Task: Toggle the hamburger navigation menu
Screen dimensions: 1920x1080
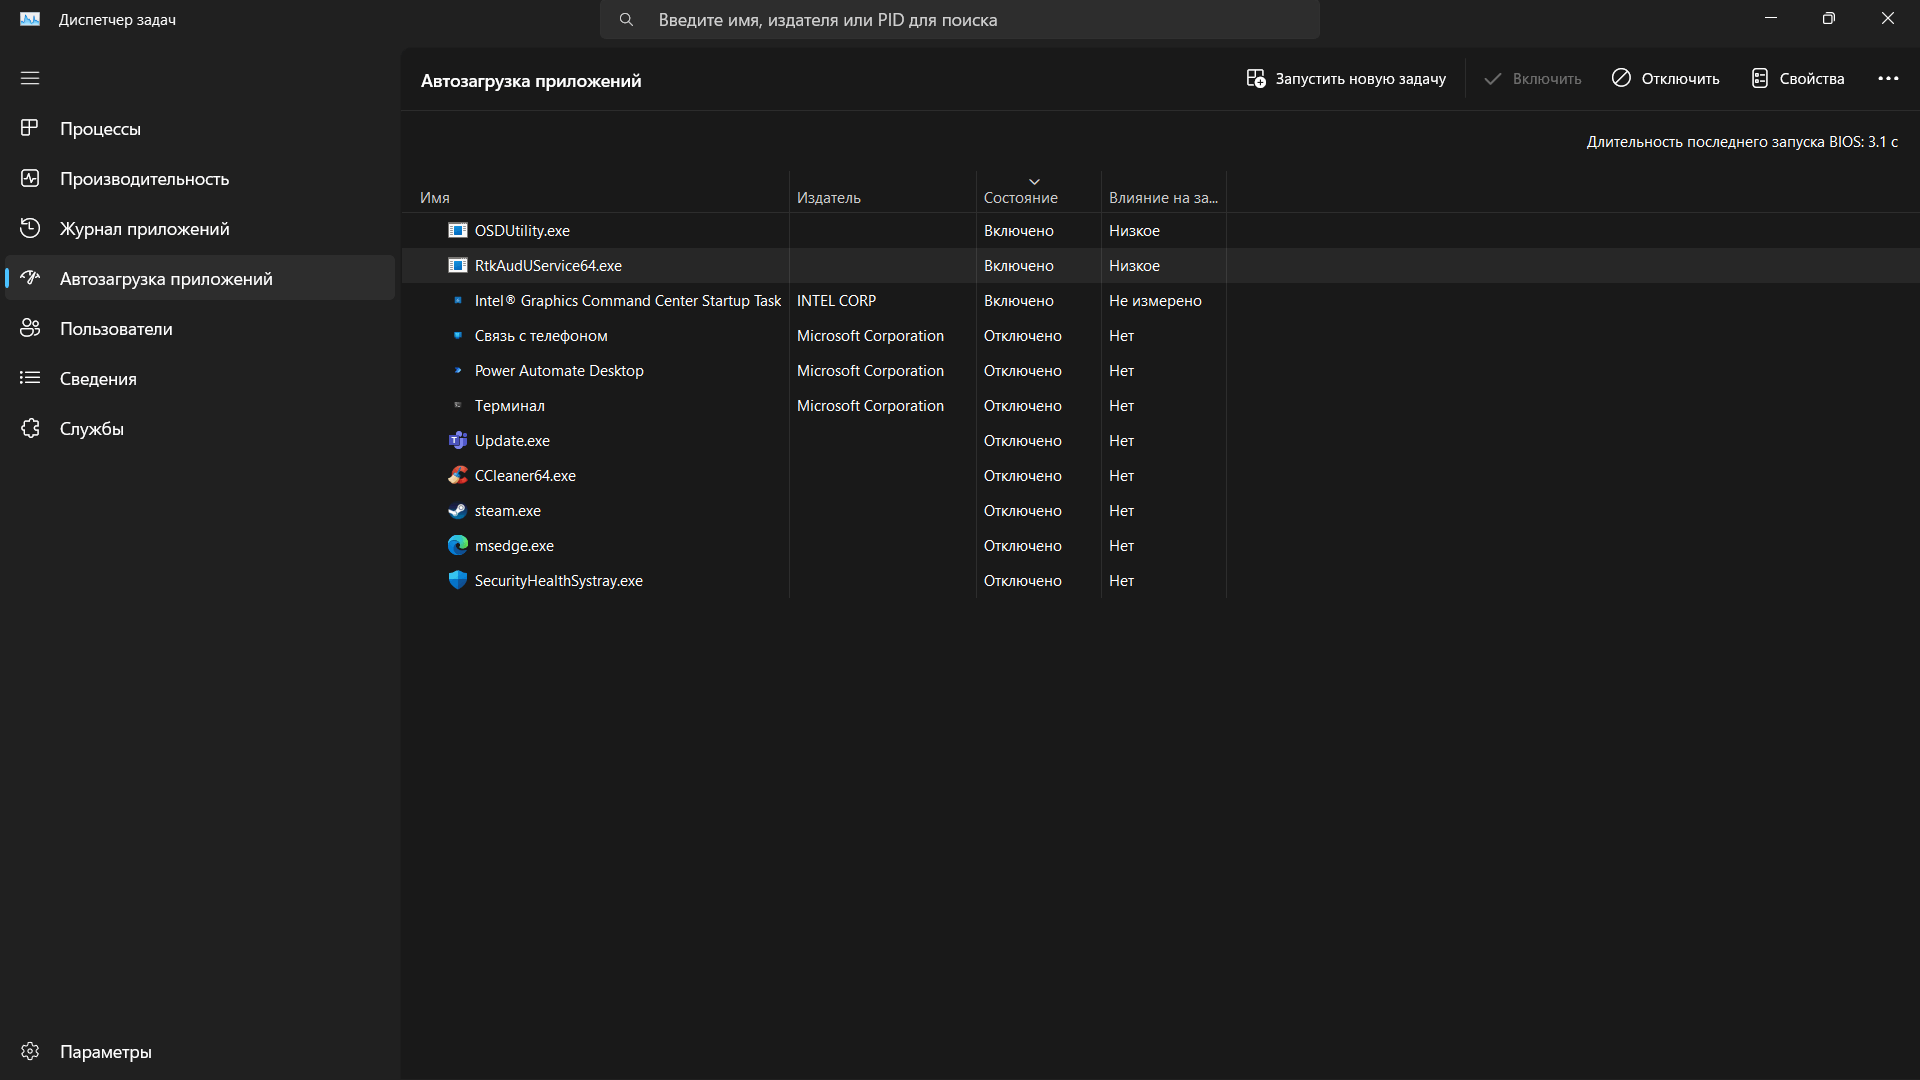Action: tap(30, 78)
